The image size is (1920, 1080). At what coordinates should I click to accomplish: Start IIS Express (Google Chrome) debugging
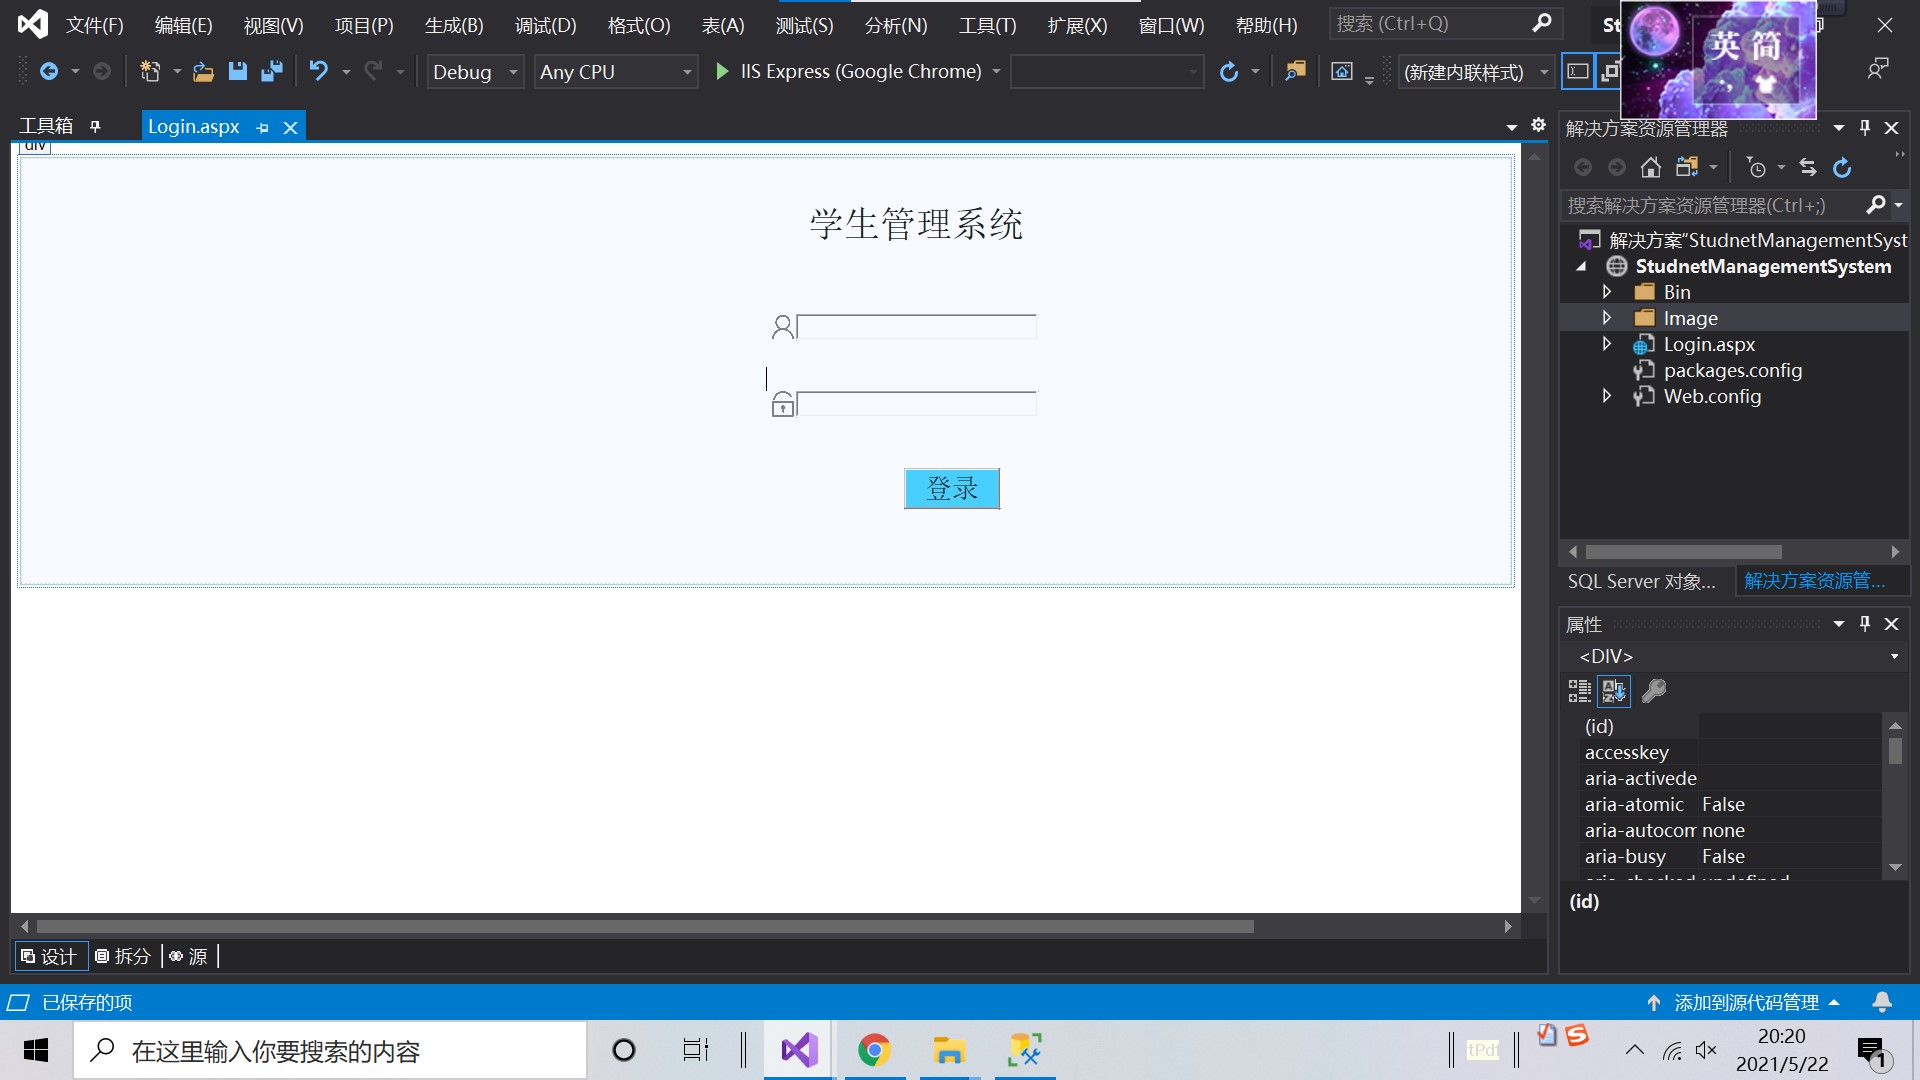[851, 71]
